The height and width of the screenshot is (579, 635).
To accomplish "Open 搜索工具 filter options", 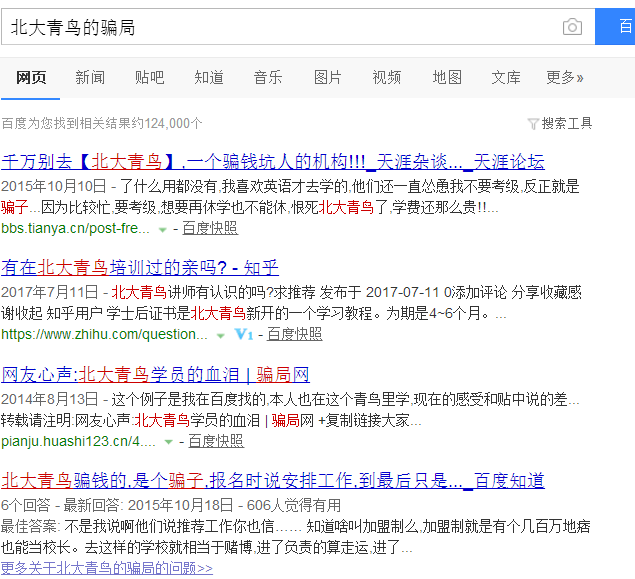I will pyautogui.click(x=567, y=123).
